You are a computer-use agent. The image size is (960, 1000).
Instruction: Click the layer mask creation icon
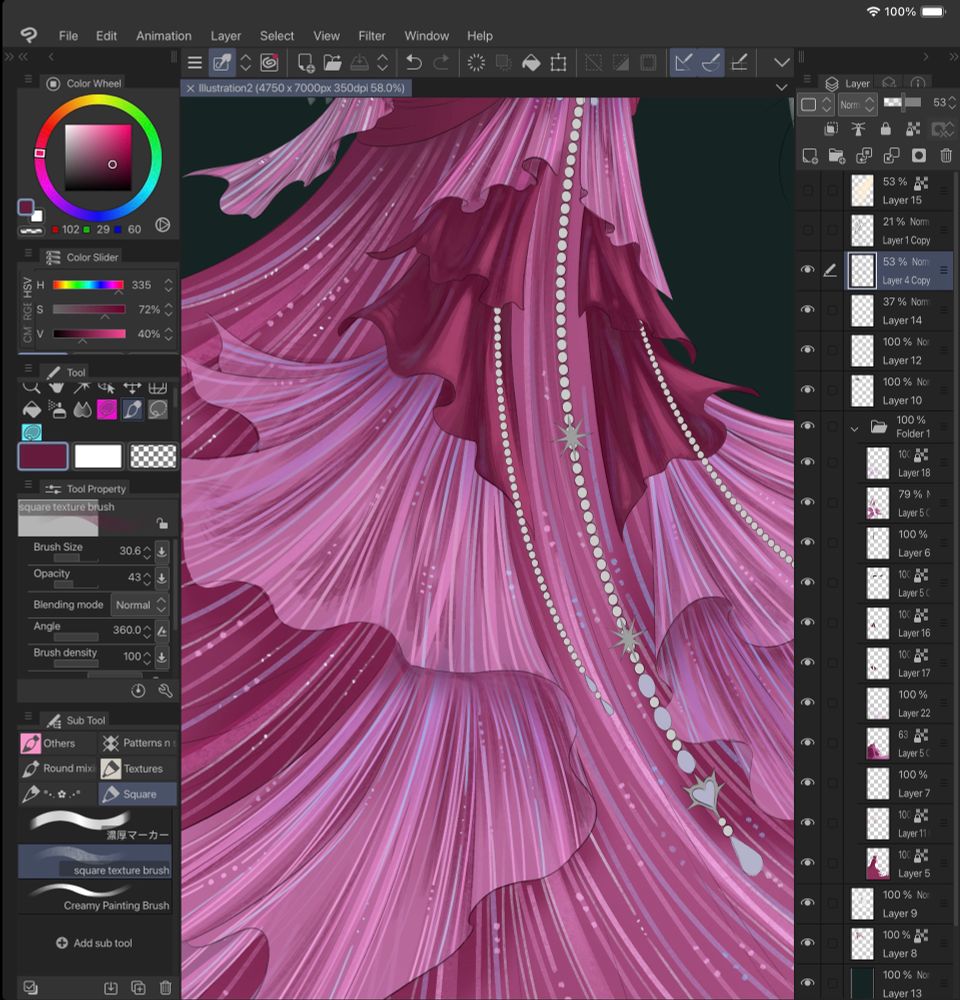pos(918,155)
